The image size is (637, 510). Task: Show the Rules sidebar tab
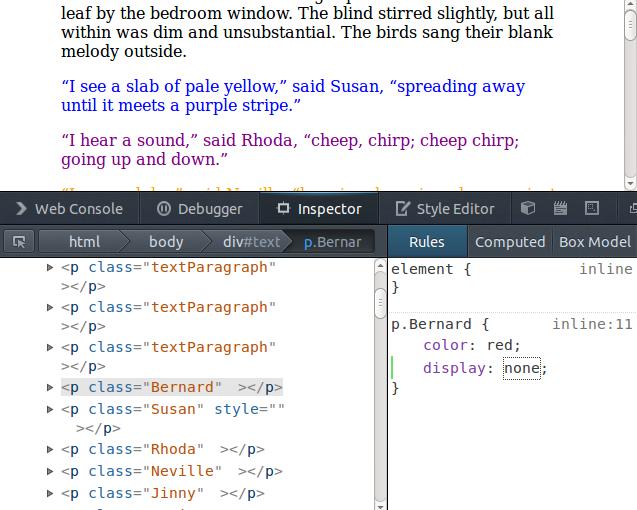tap(427, 242)
